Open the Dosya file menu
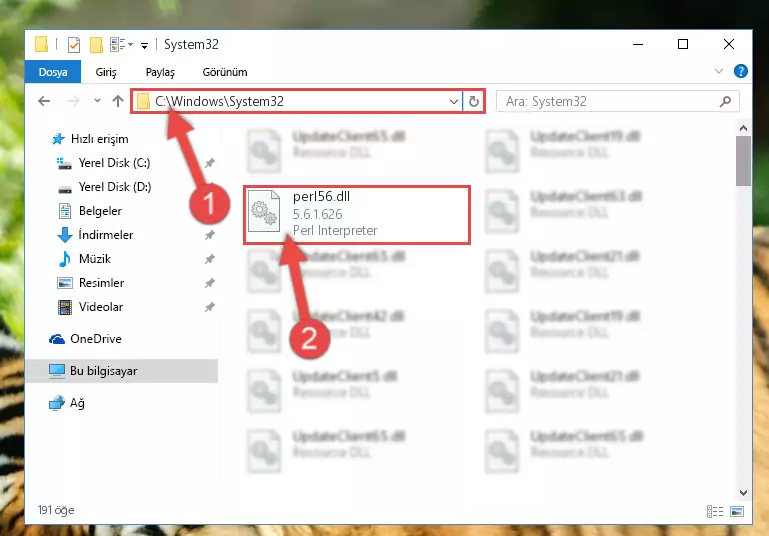The height and width of the screenshot is (536, 769). (52, 72)
